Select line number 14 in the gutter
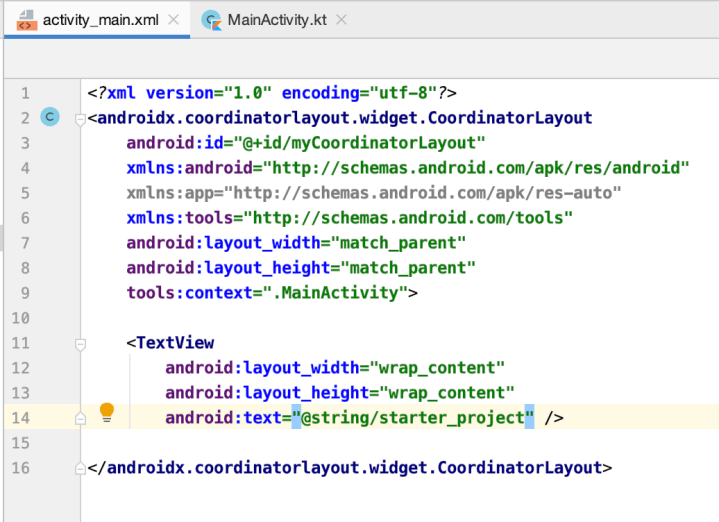 point(21,418)
